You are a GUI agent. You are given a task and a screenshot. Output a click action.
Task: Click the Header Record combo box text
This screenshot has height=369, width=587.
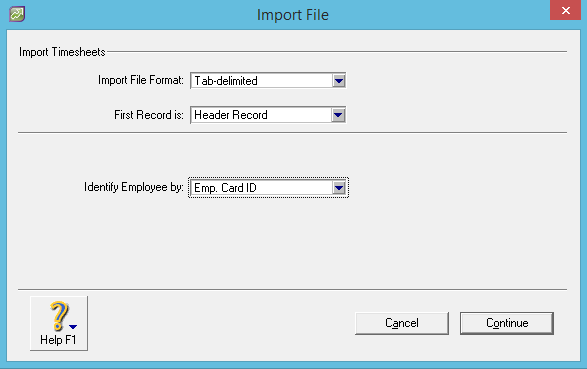[231, 115]
